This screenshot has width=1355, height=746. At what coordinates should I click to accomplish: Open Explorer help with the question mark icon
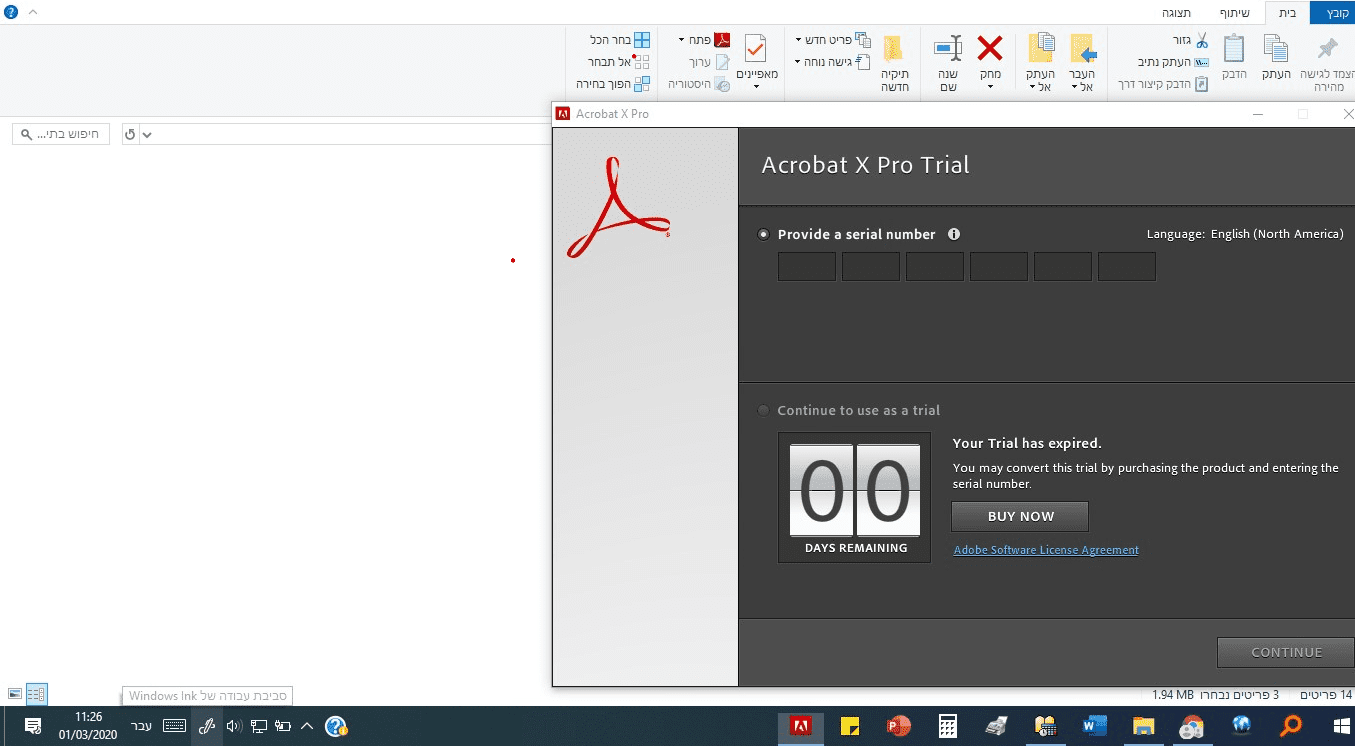11,12
